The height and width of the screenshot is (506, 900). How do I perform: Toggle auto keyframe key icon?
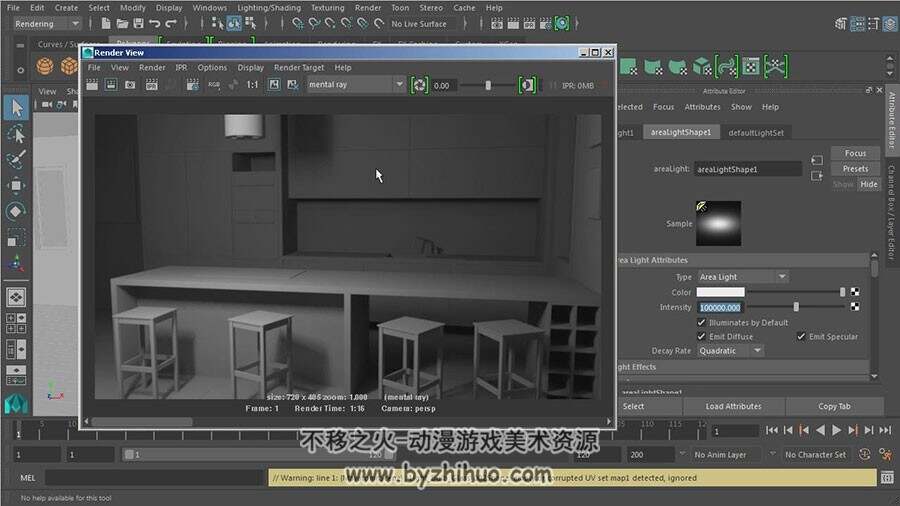[x=864, y=454]
